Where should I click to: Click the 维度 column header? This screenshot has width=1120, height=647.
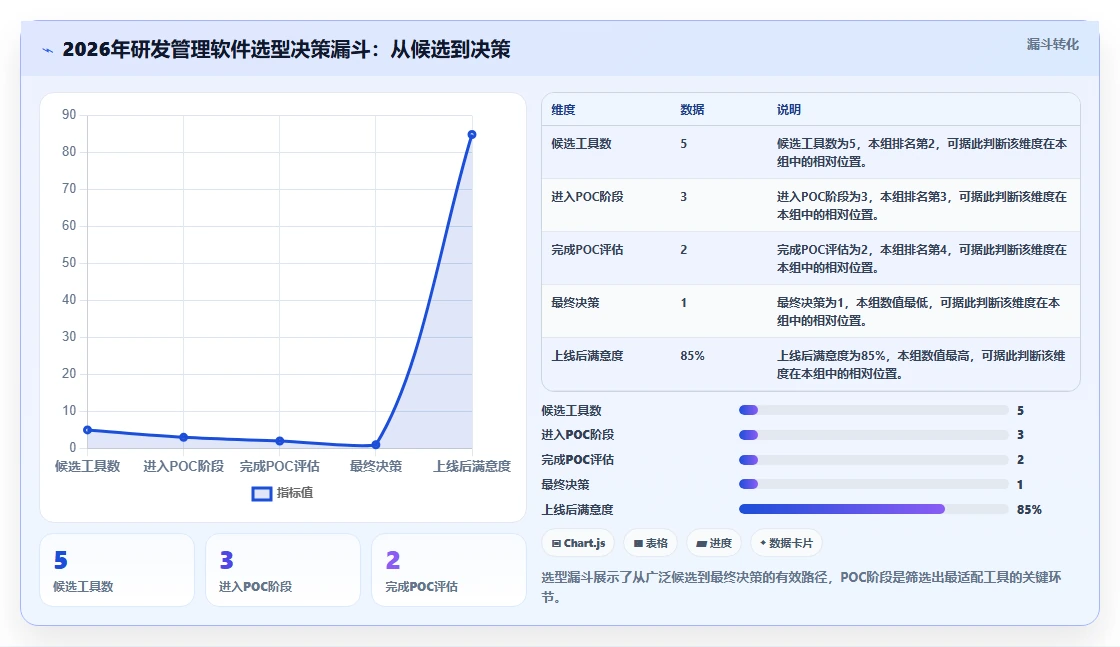click(x=563, y=109)
